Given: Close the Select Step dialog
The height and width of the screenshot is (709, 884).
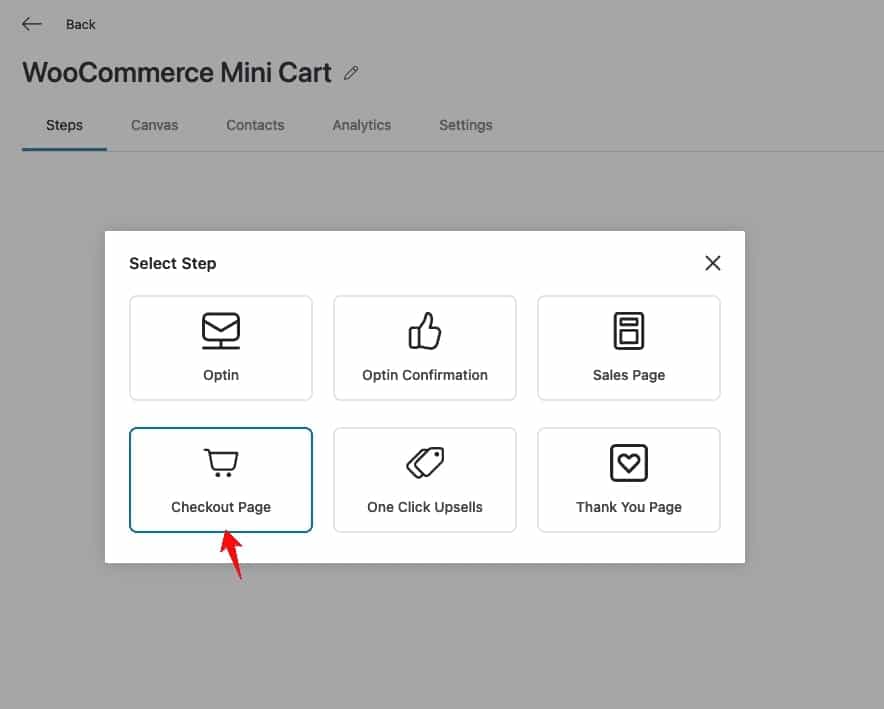Looking at the screenshot, I should click(x=713, y=263).
